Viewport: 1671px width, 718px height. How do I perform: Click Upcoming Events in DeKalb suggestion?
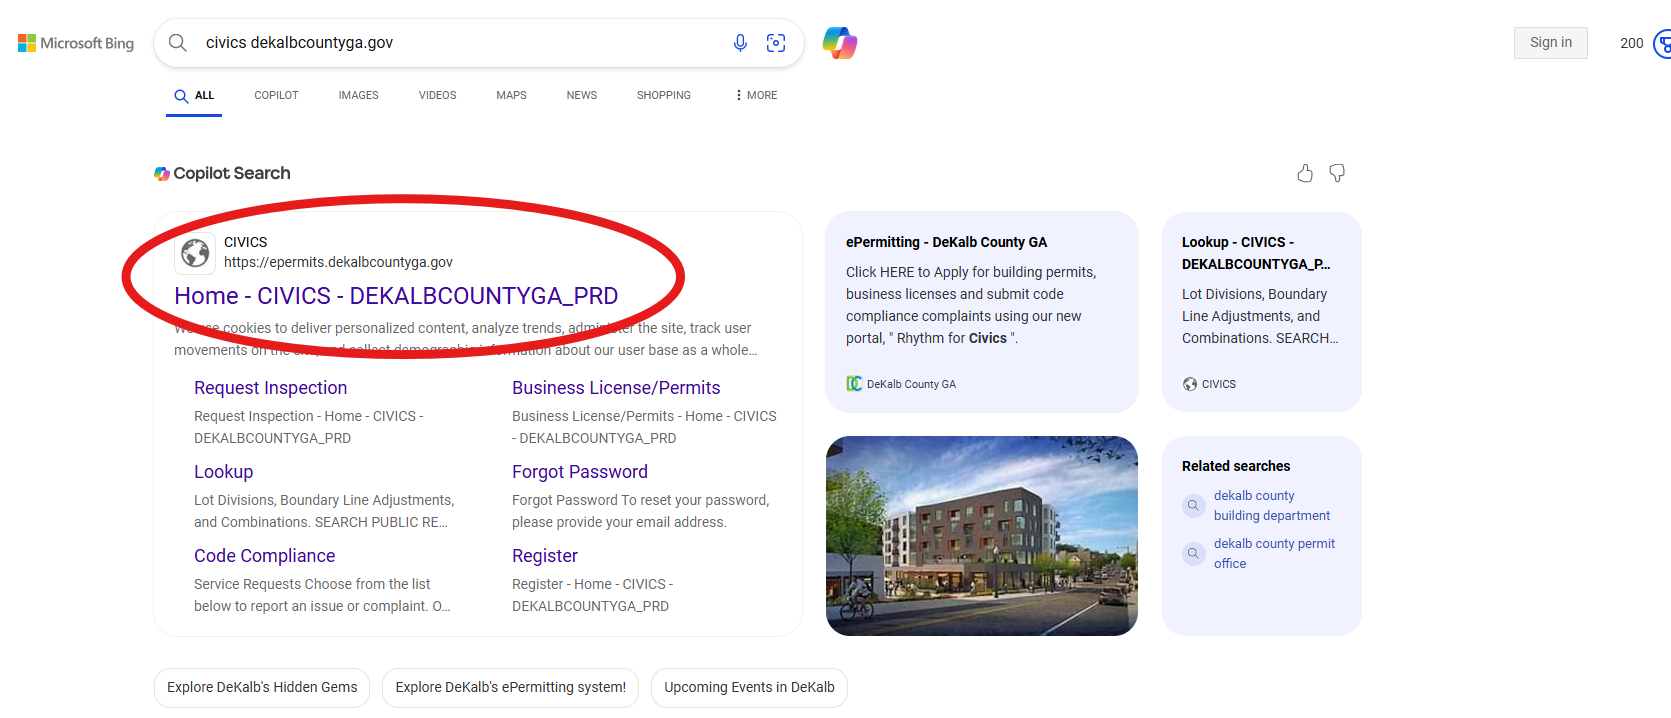[x=749, y=688]
